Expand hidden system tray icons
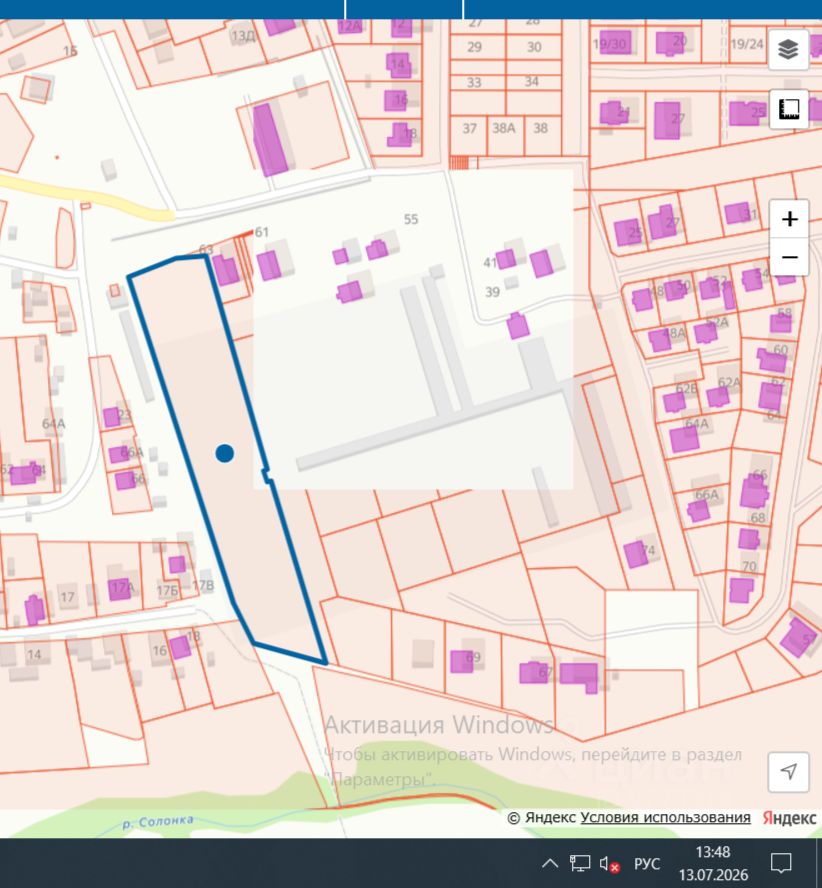This screenshot has height=888, width=822. click(x=550, y=863)
